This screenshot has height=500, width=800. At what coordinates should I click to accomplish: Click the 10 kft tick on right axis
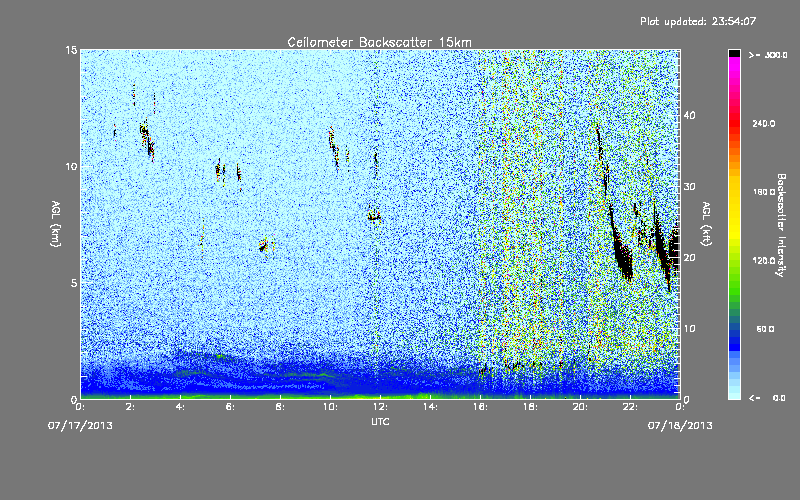(689, 329)
